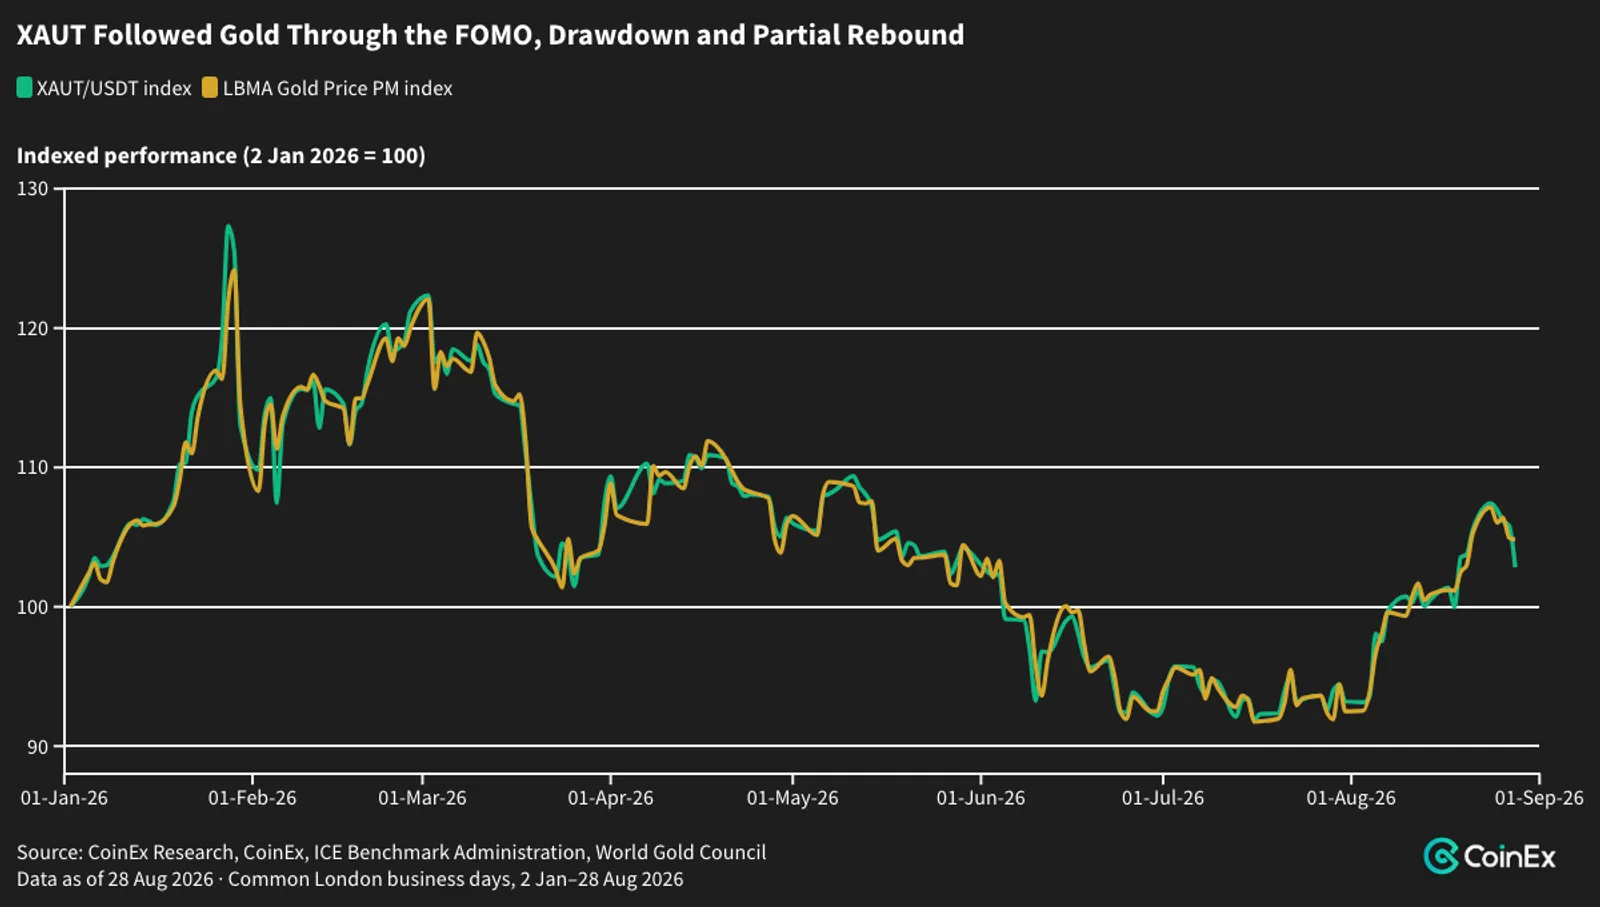1600x907 pixels.
Task: Click the green XAUT/USDT legend swatch
Action: coord(24,88)
